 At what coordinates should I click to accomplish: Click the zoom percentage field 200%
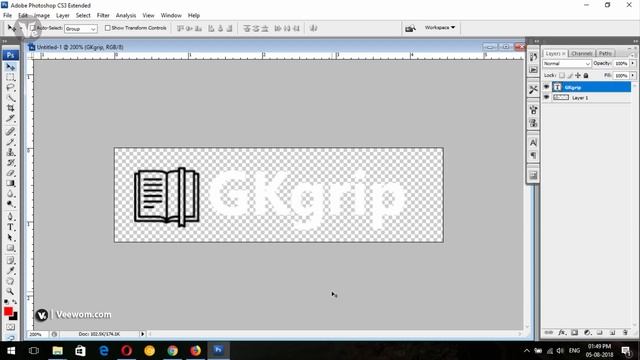point(37,334)
